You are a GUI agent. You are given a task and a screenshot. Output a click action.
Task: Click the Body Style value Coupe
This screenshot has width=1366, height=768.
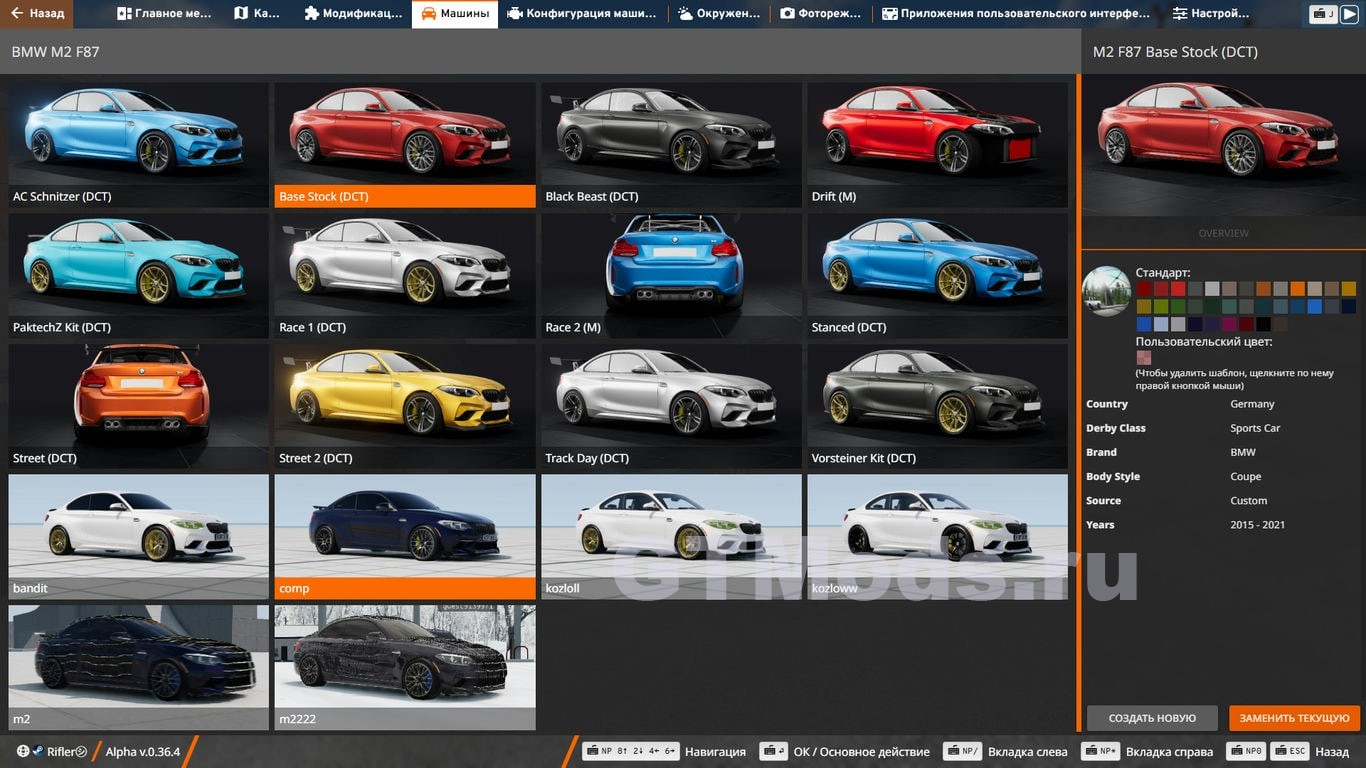[x=1246, y=476]
